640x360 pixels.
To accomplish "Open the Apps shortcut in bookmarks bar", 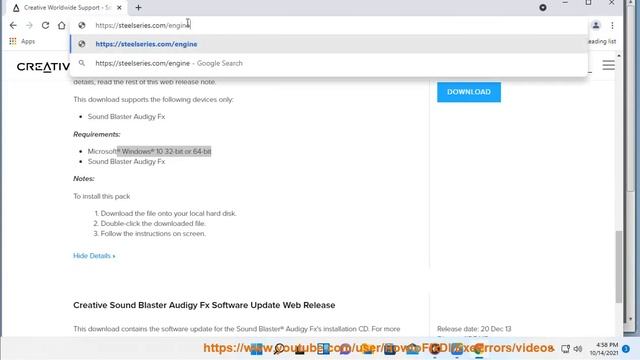I will point(22,41).
